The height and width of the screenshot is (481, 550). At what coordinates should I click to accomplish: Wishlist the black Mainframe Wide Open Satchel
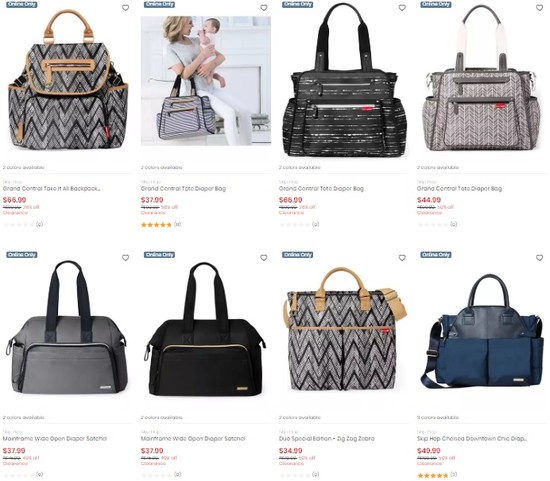coord(263,258)
